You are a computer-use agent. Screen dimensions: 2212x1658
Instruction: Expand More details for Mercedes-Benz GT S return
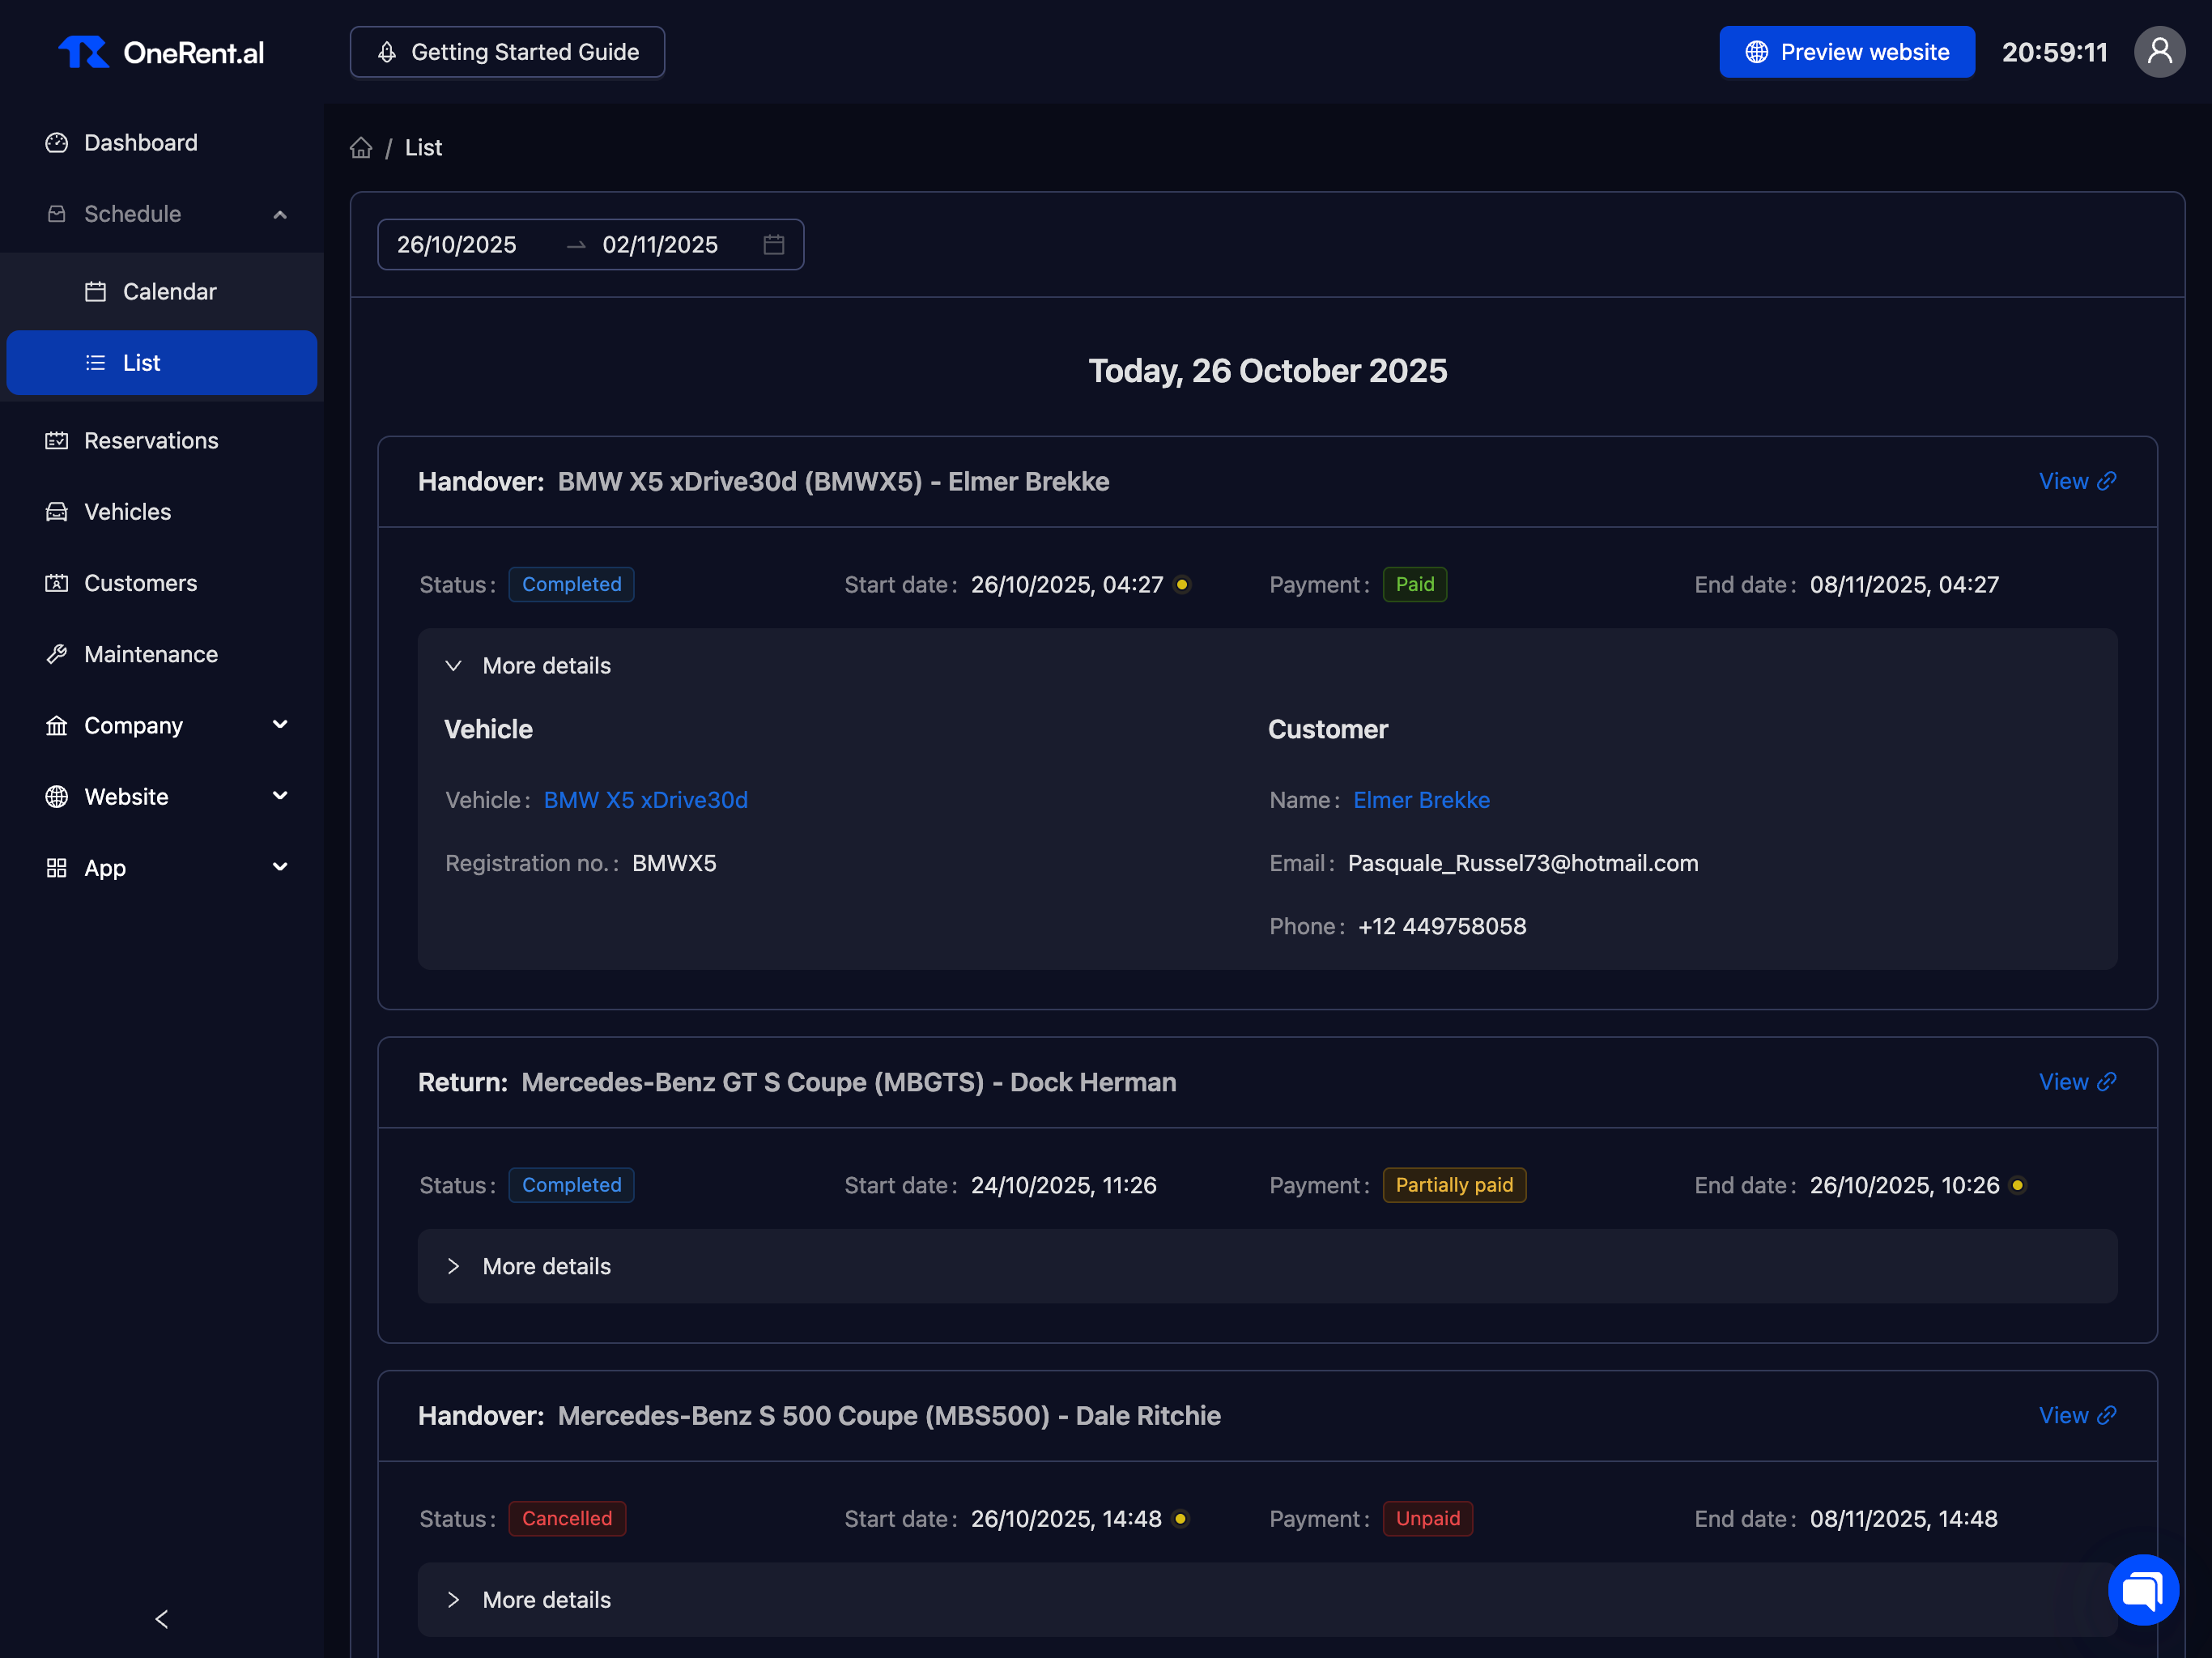[x=453, y=1266]
